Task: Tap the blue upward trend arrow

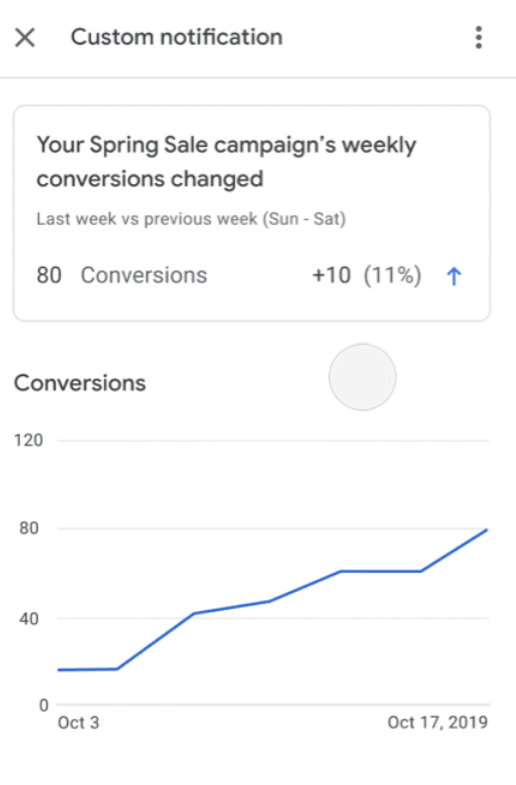Action: tap(454, 276)
